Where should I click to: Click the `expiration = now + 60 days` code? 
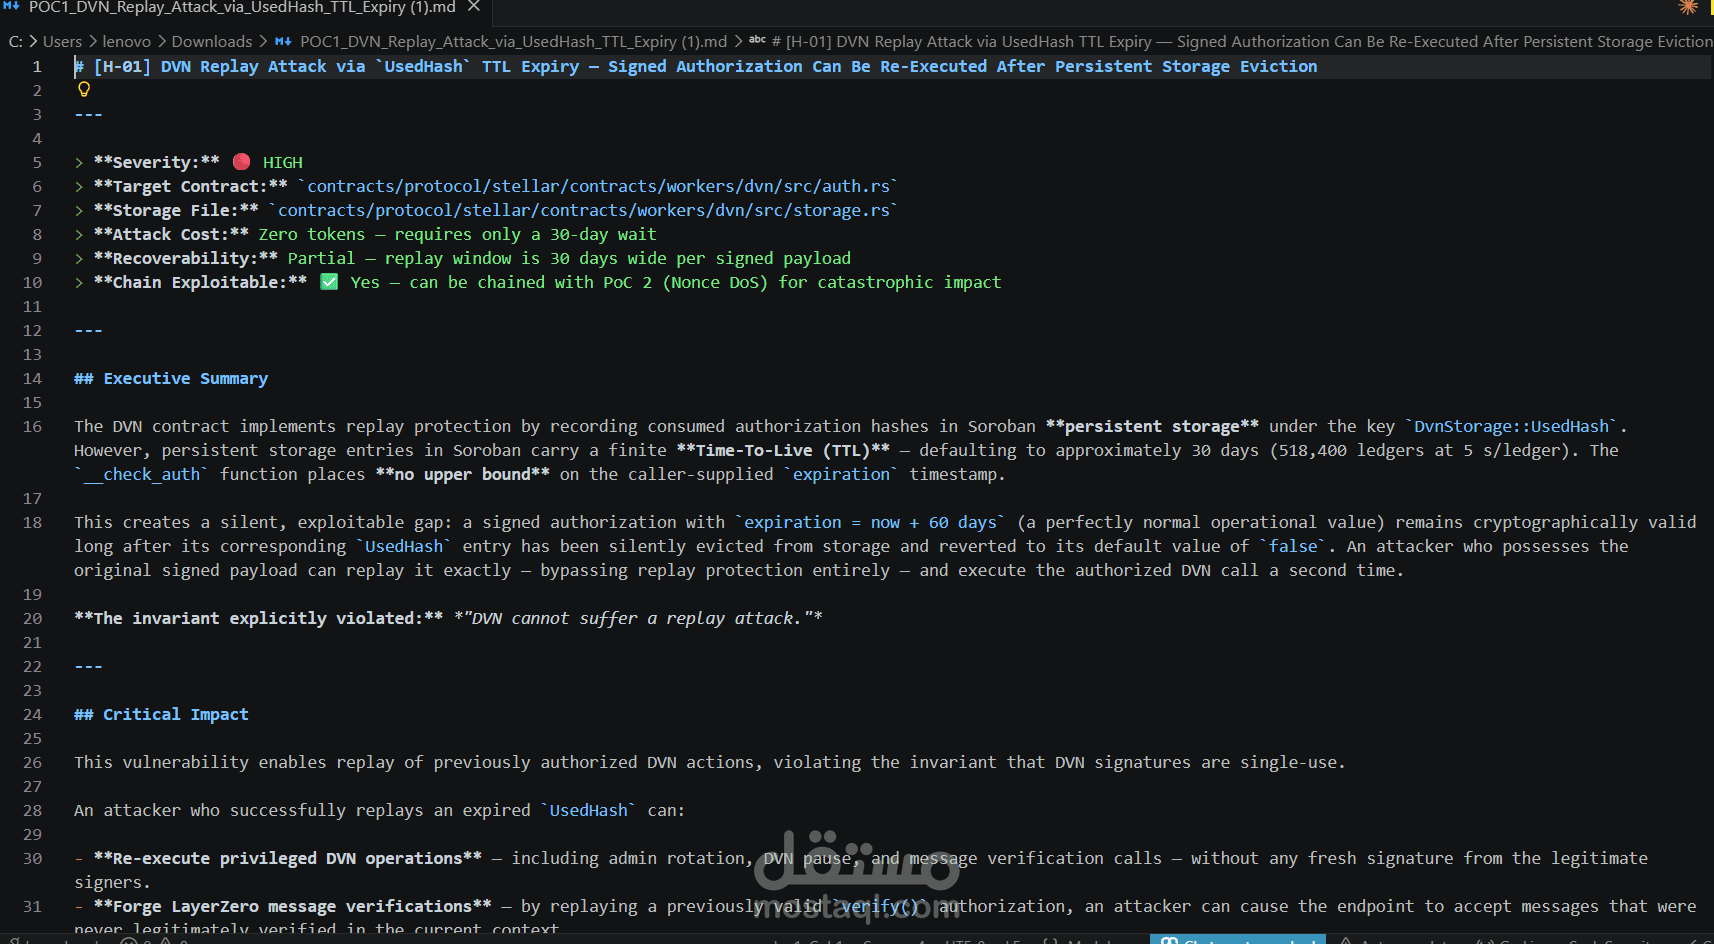pos(870,522)
